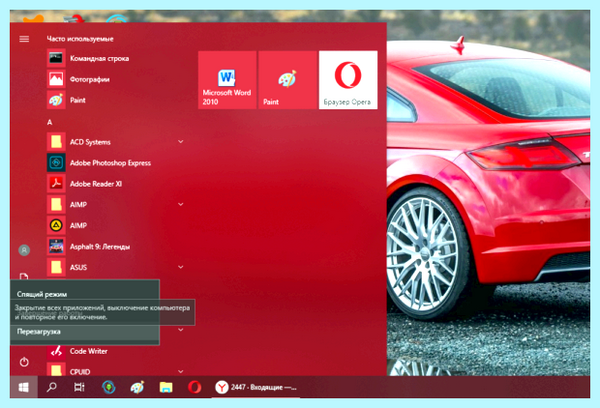Open the ASUS folder icon
This screenshot has width=600, height=408.
[56, 267]
